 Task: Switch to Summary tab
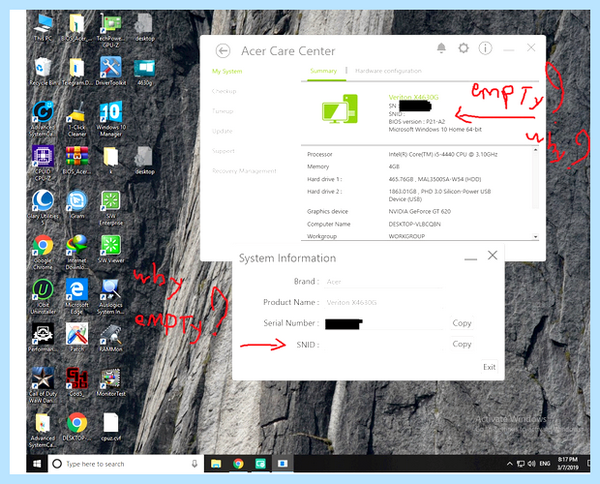point(323,71)
